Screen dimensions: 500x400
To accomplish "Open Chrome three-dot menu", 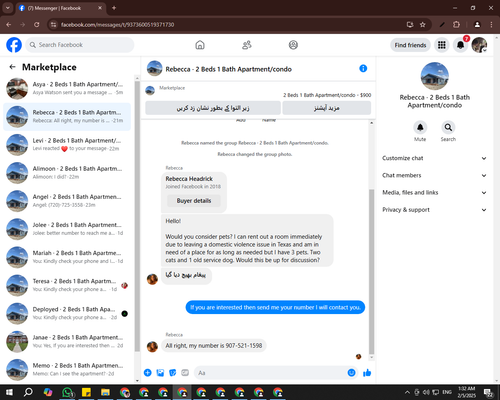I will click(491, 25).
